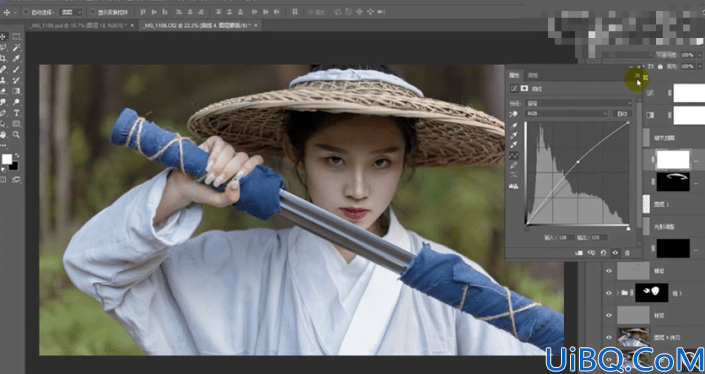Select the Eraser tool

point(3,91)
